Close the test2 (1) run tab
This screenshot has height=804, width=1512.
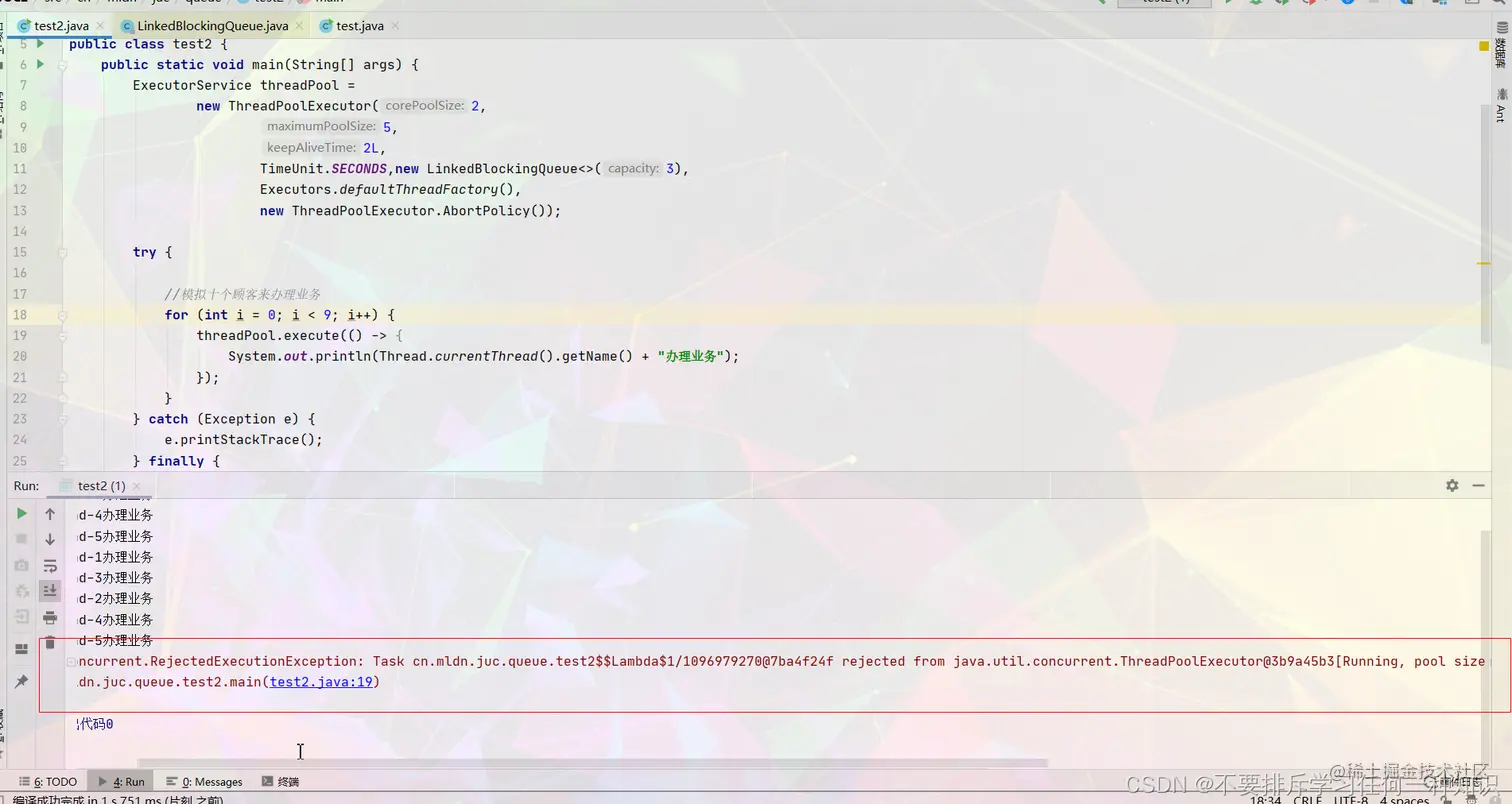[137, 486]
